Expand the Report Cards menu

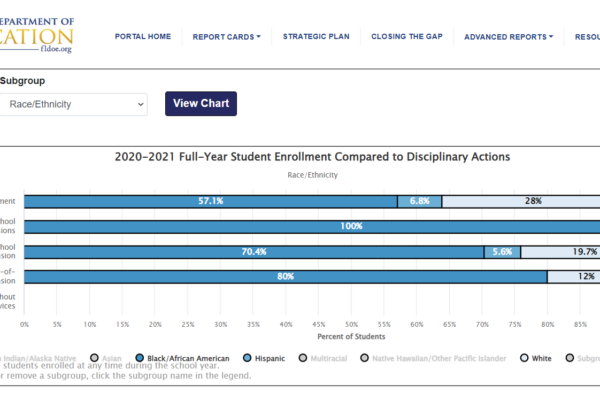[x=226, y=37]
